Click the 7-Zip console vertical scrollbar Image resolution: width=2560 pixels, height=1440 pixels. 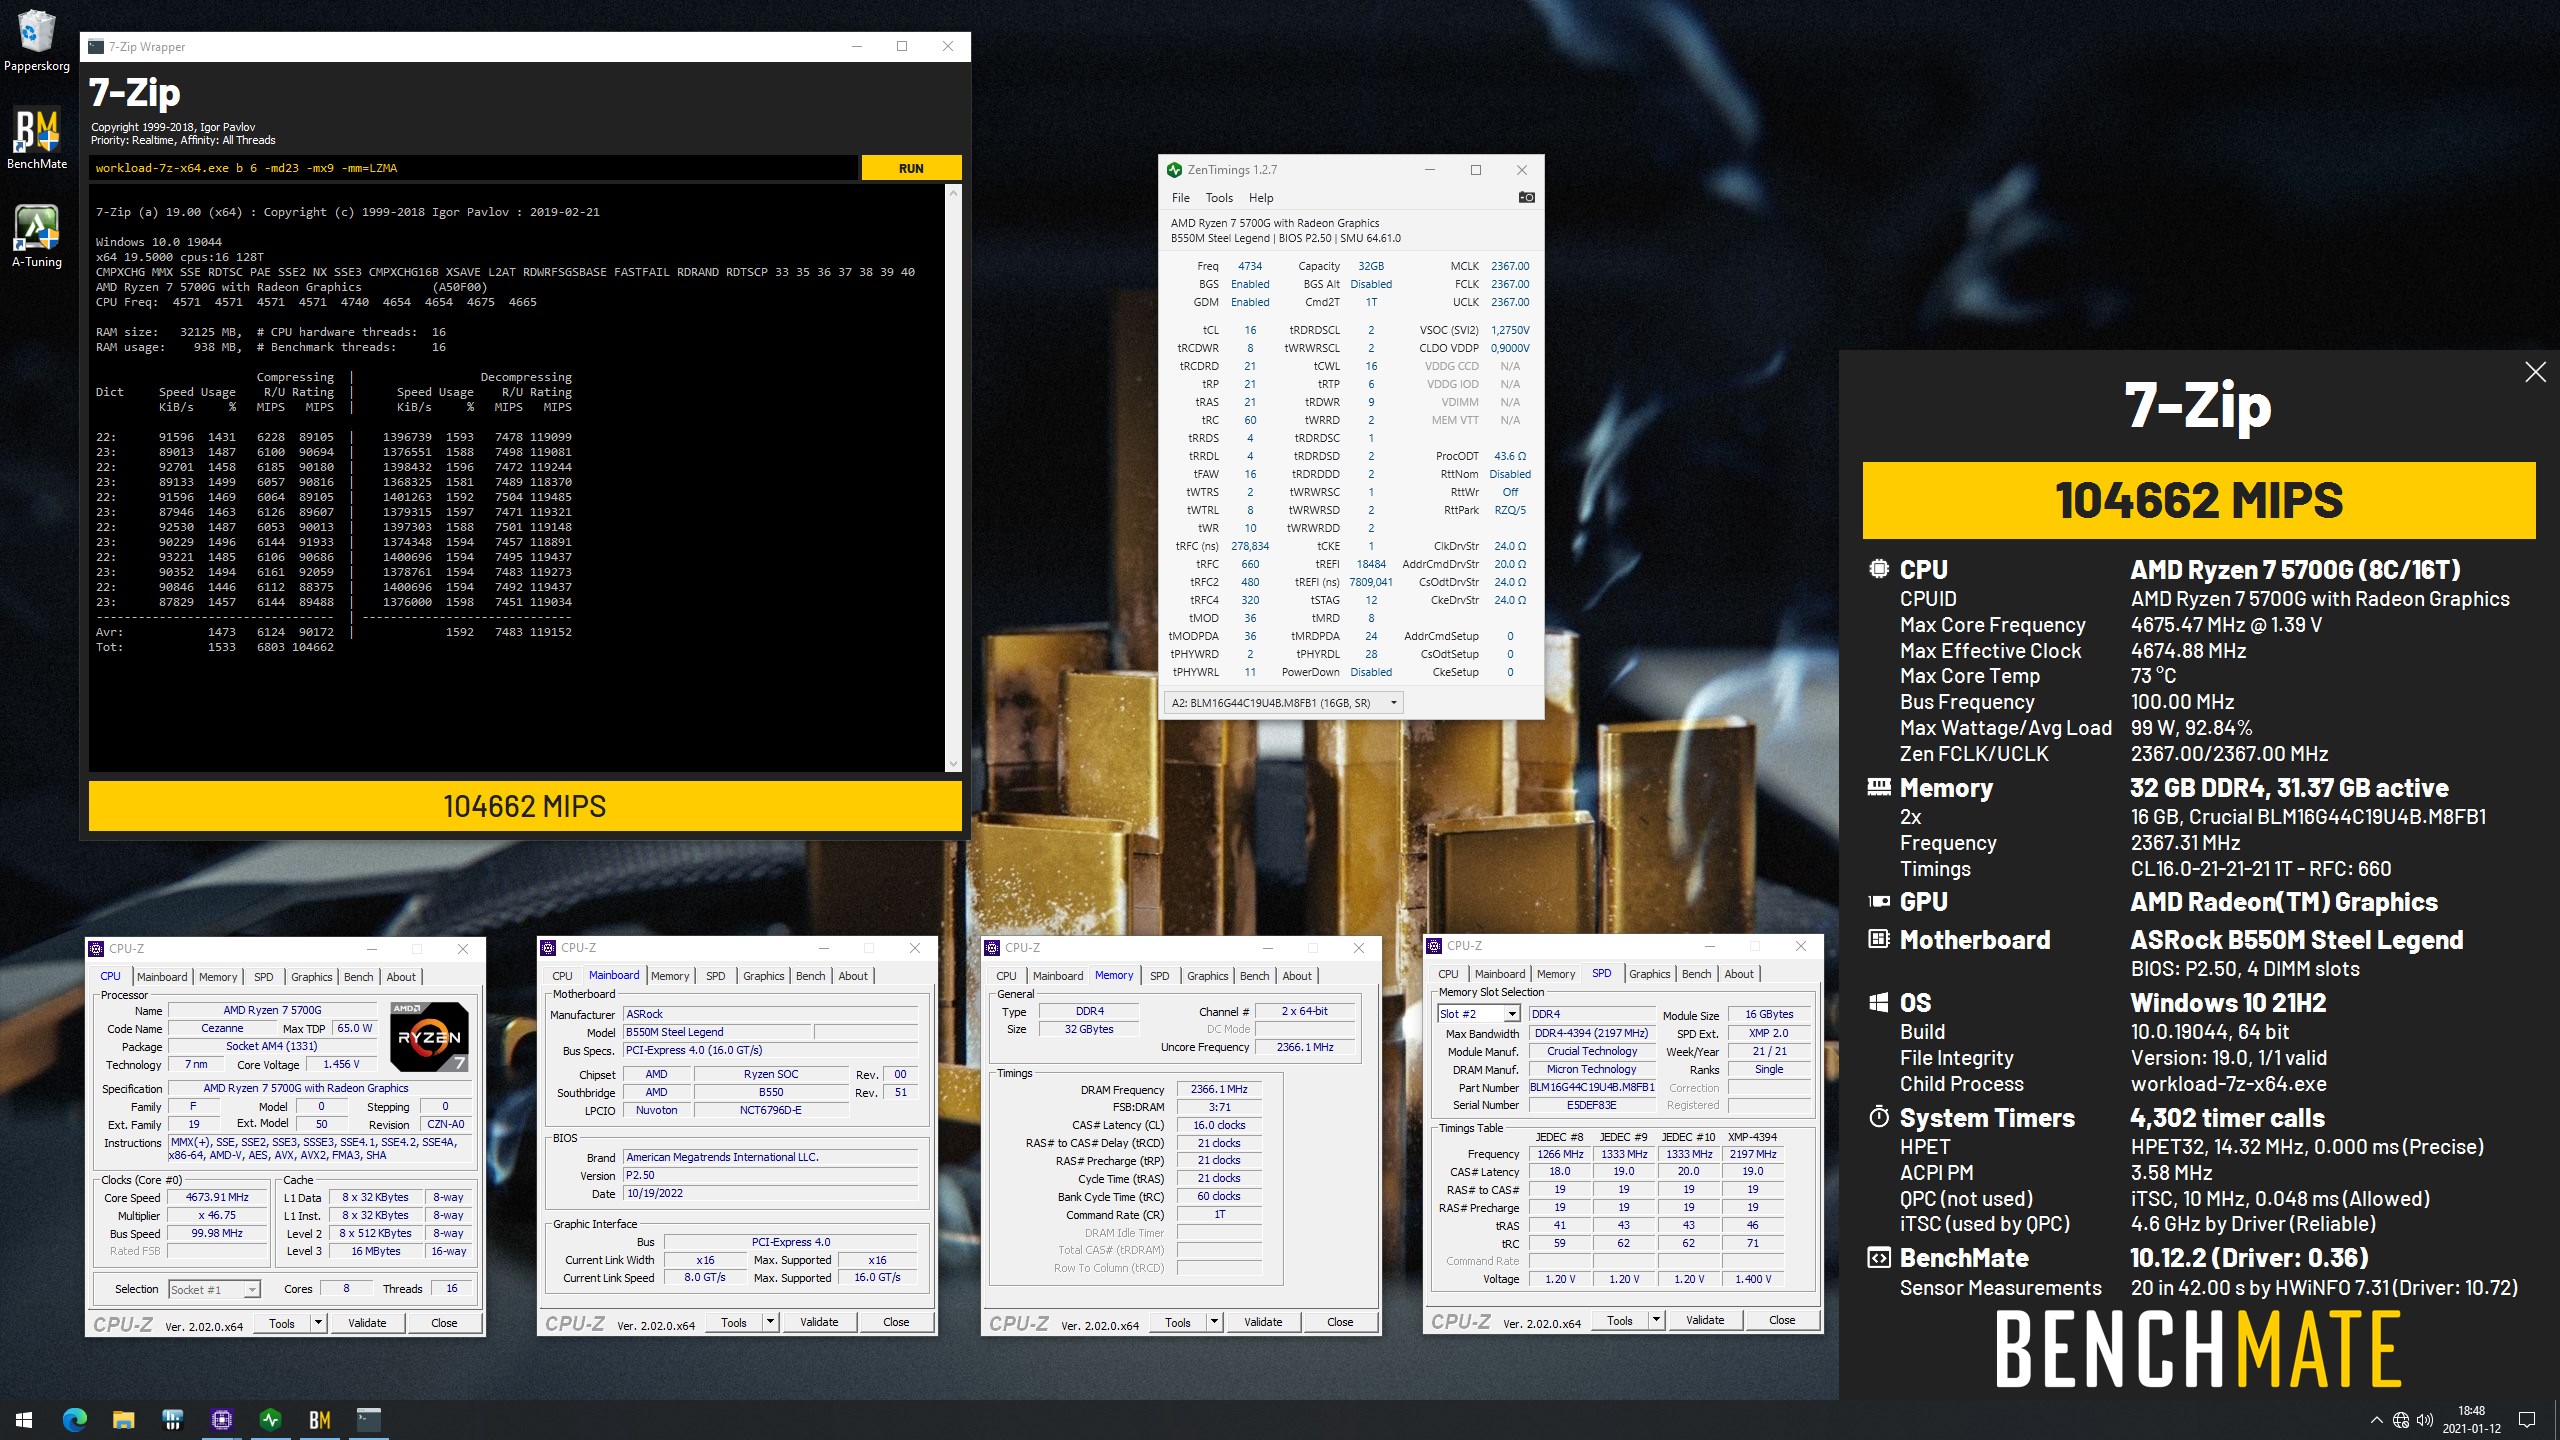pyautogui.click(x=952, y=476)
